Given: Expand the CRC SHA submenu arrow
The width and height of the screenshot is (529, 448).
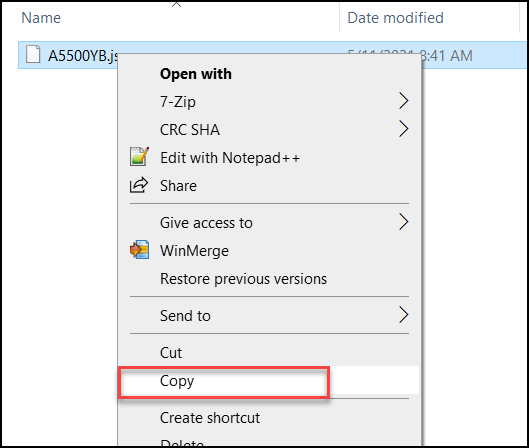Looking at the screenshot, I should point(403,129).
